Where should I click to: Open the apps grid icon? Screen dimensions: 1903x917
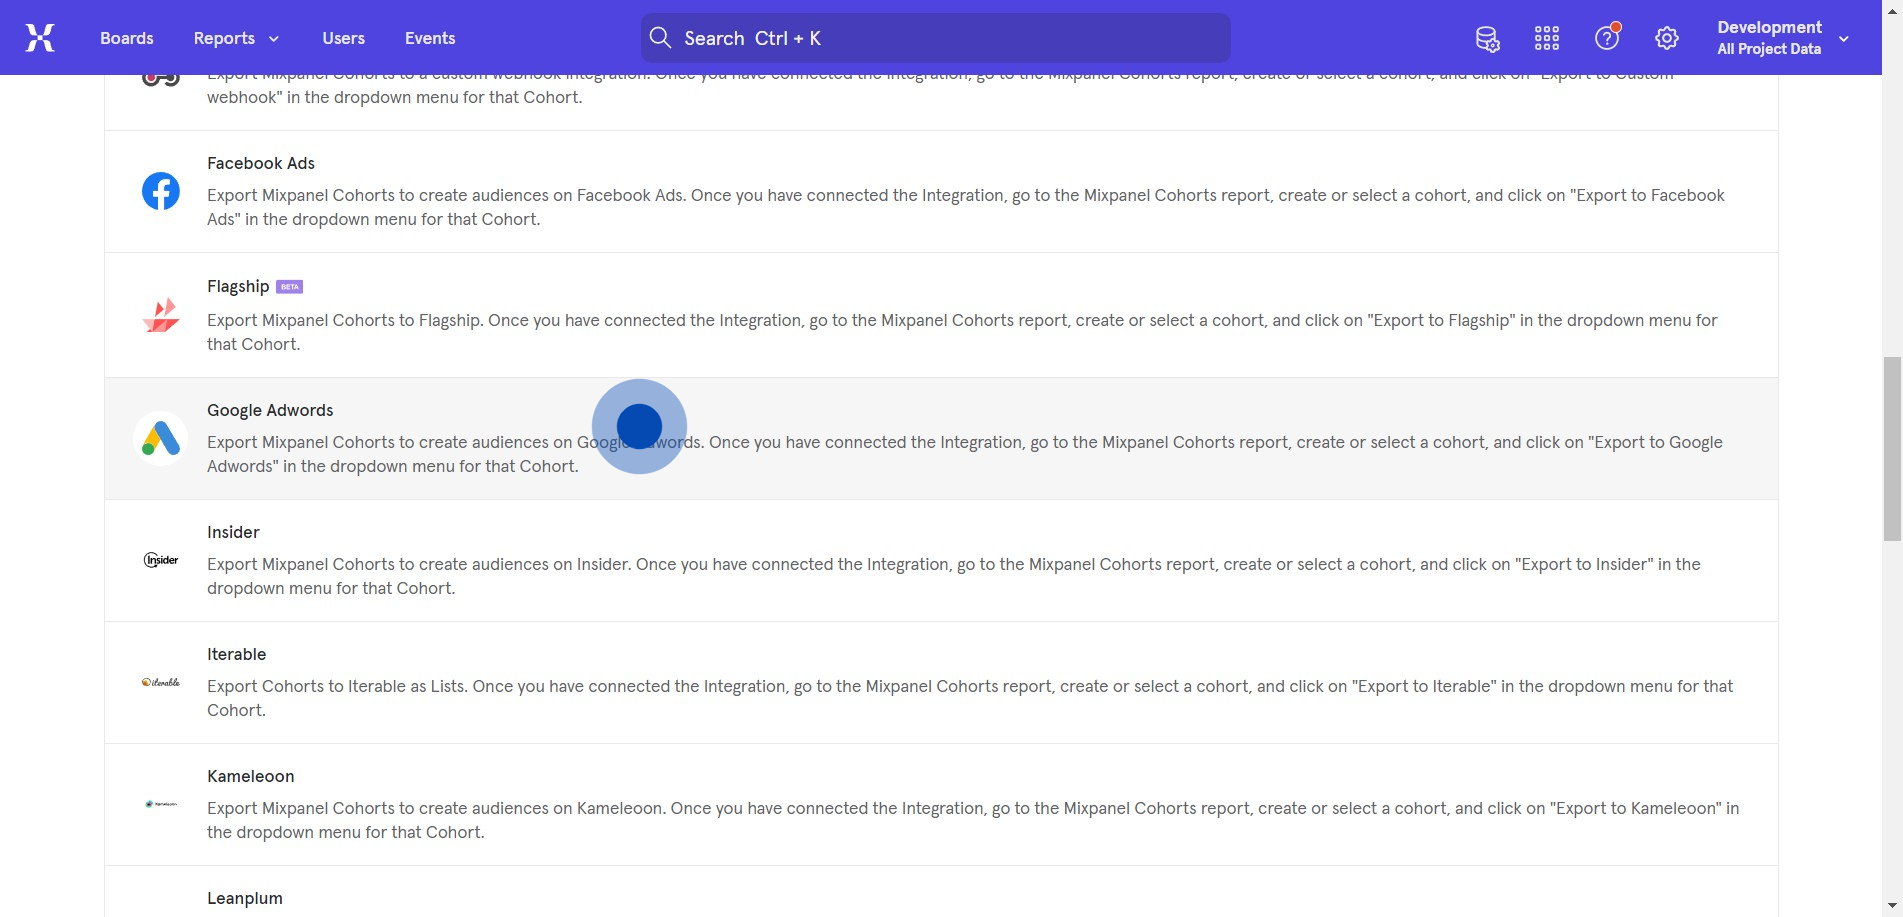pyautogui.click(x=1547, y=39)
